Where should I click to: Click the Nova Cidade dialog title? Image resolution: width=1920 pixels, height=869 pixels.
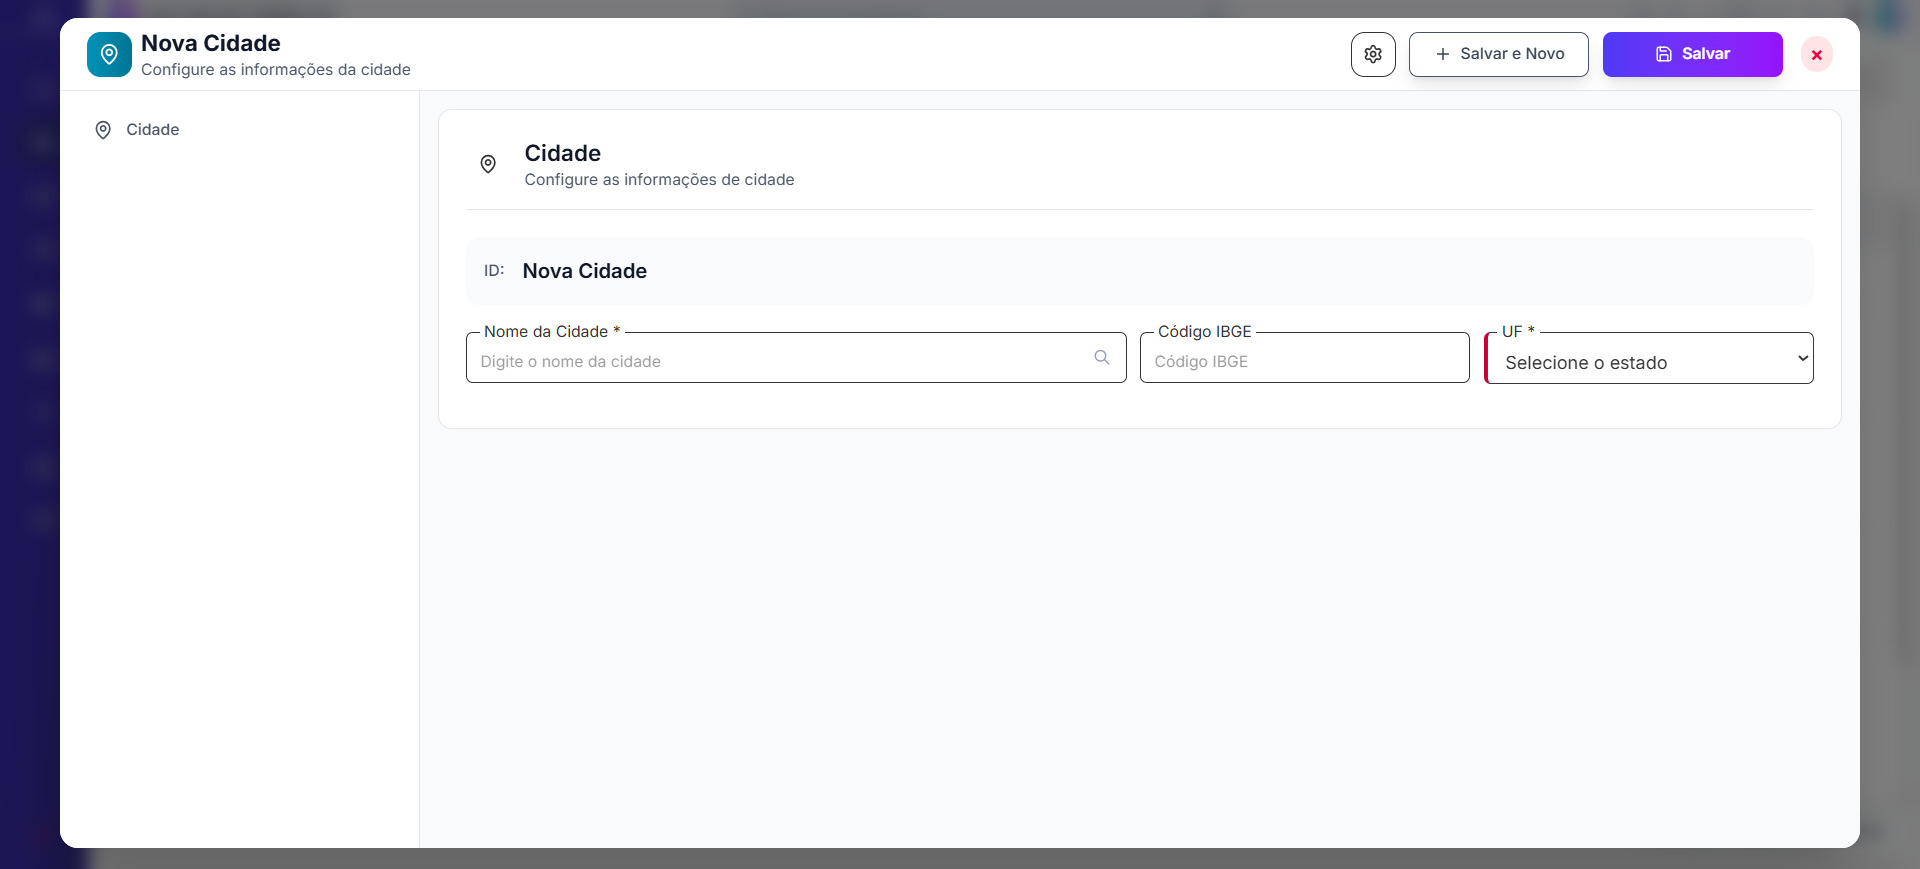211,44
